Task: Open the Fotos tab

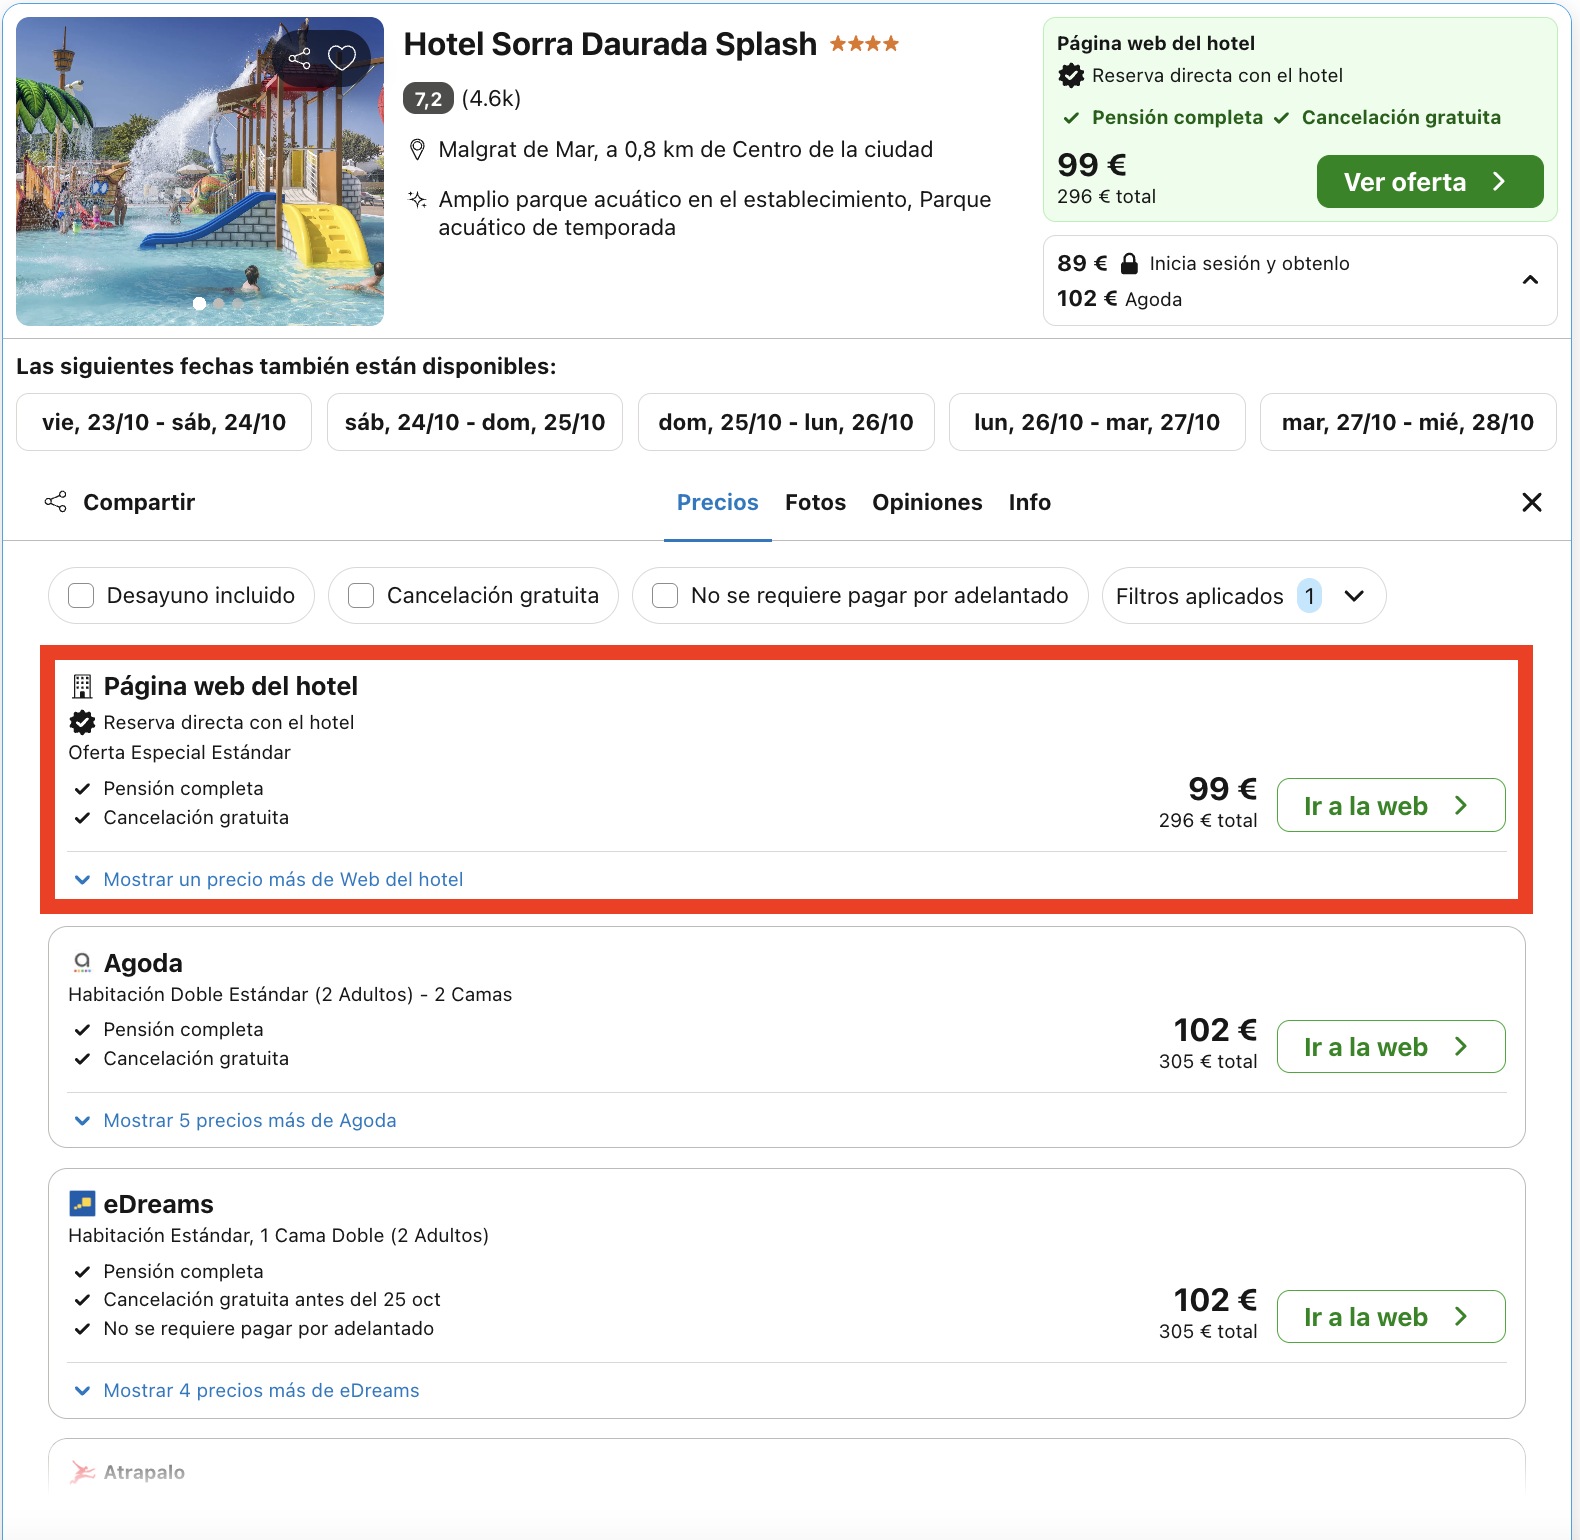Action: [x=815, y=502]
